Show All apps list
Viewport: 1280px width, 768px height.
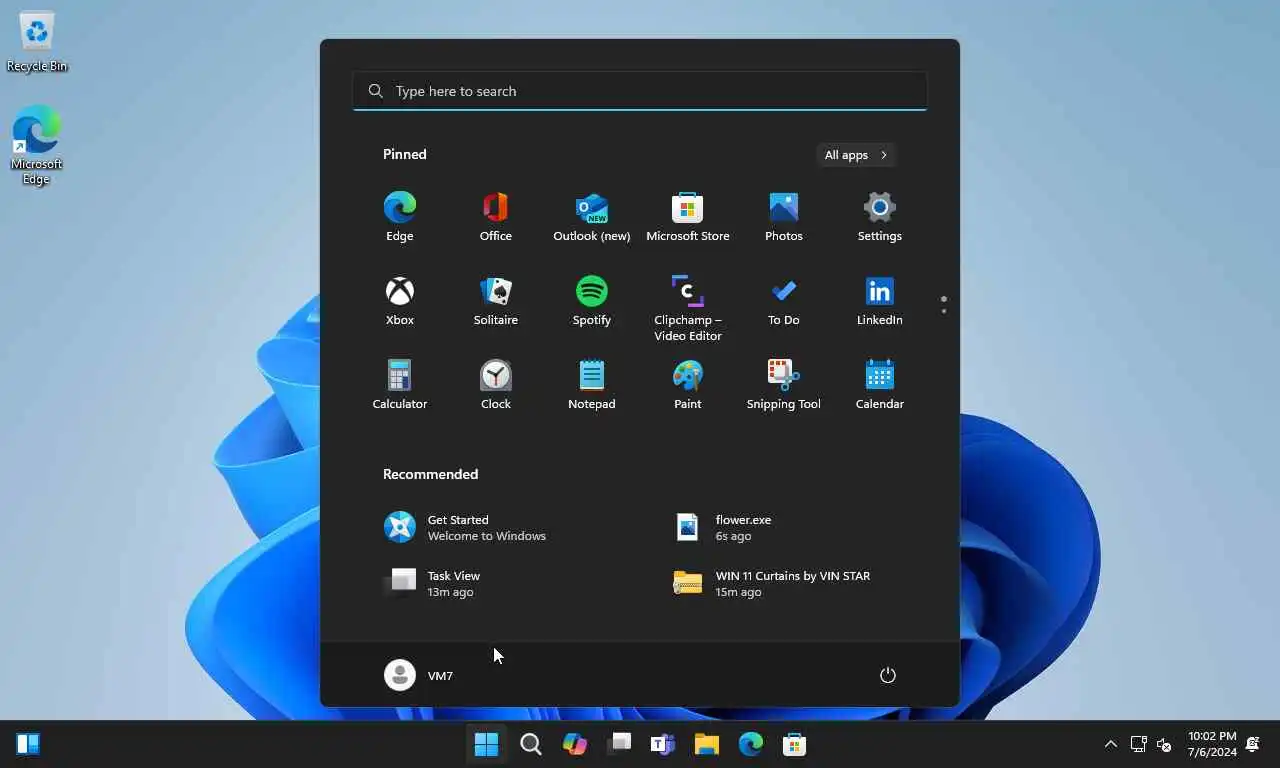point(856,155)
